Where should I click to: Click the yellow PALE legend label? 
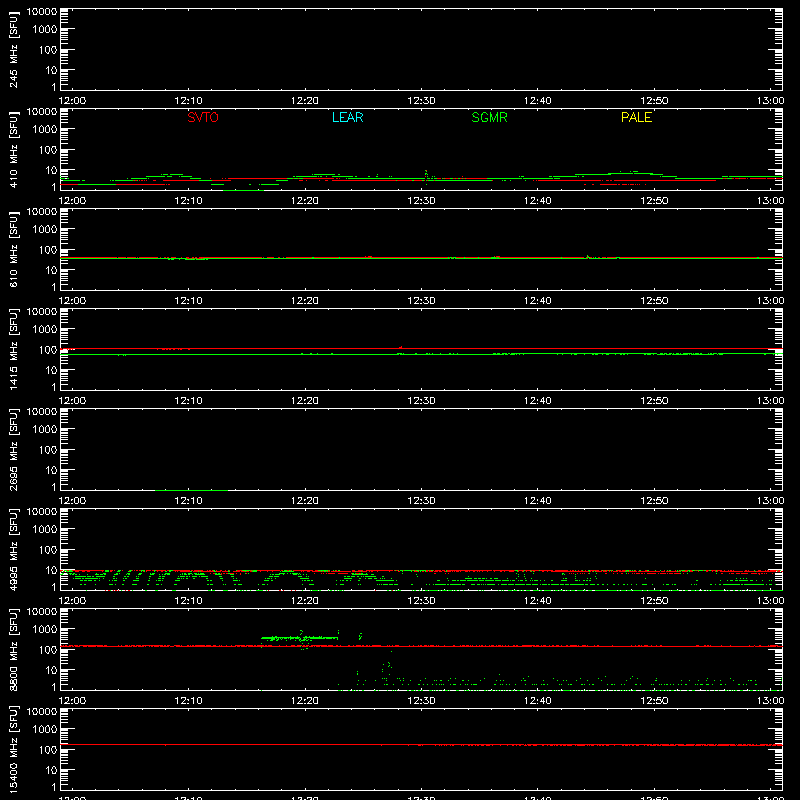pos(636,117)
